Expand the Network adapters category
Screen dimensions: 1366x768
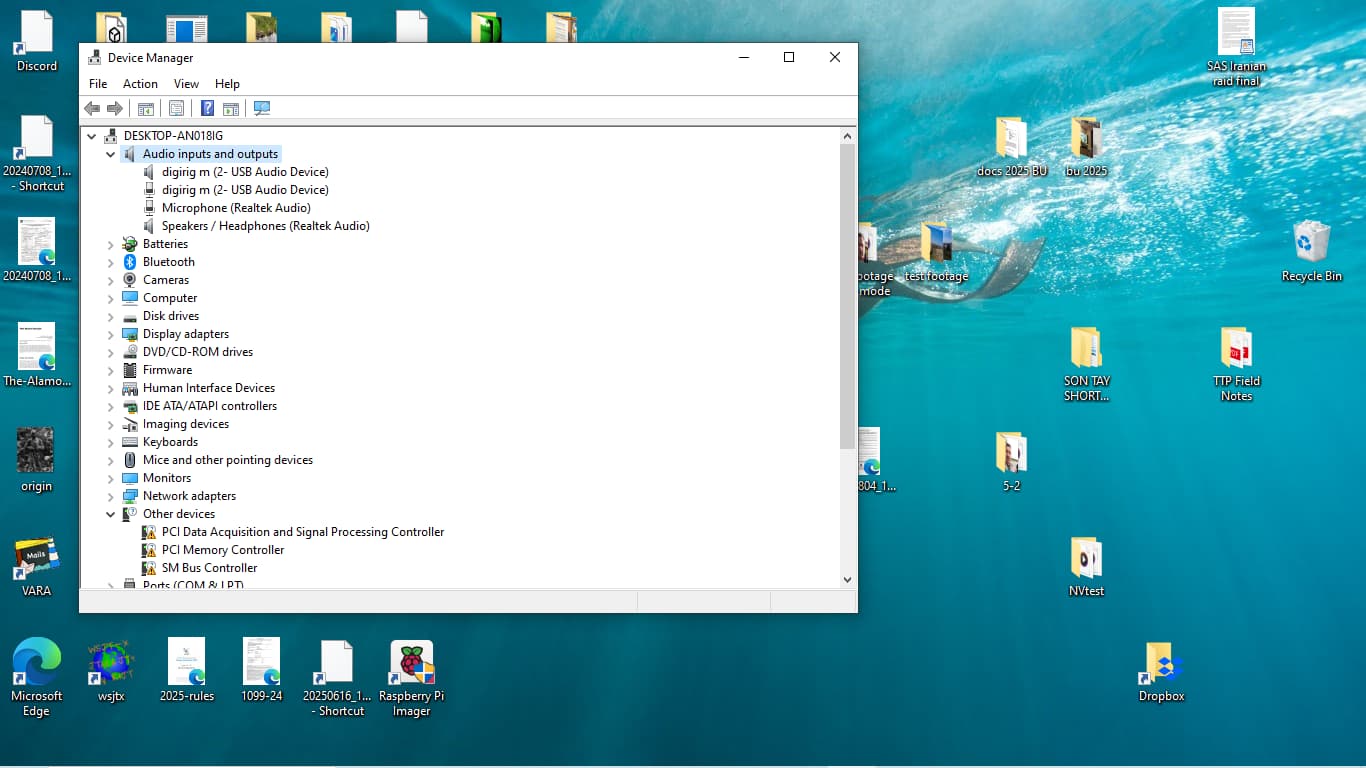pos(111,497)
